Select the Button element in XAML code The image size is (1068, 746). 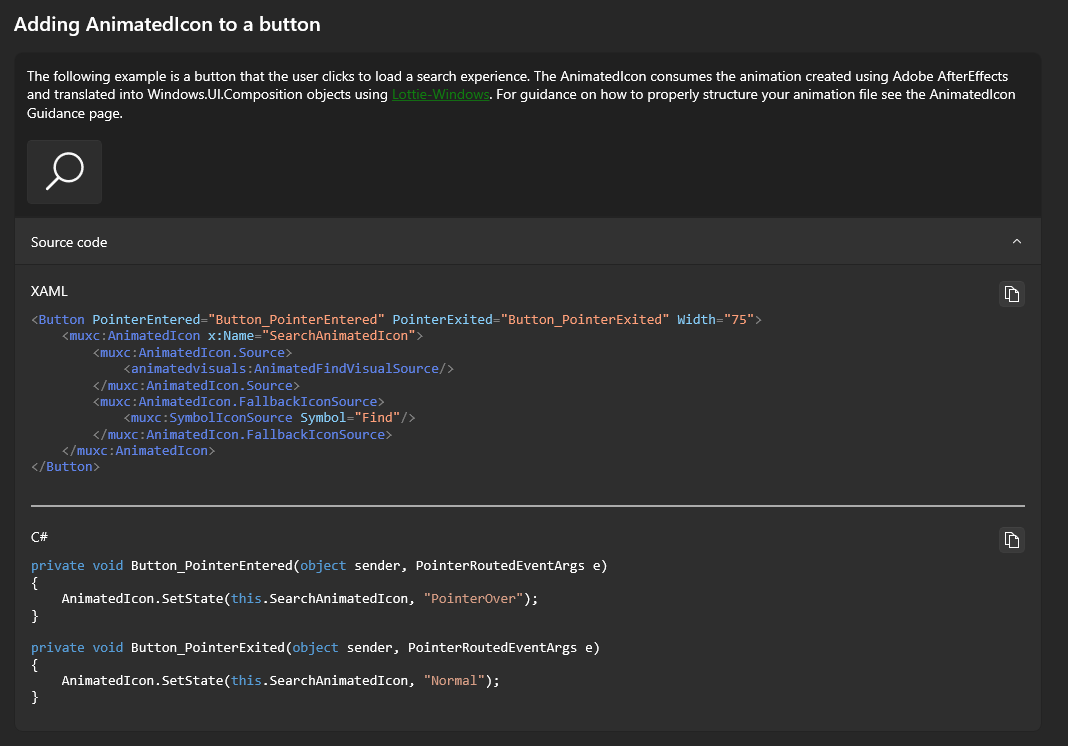point(62,319)
